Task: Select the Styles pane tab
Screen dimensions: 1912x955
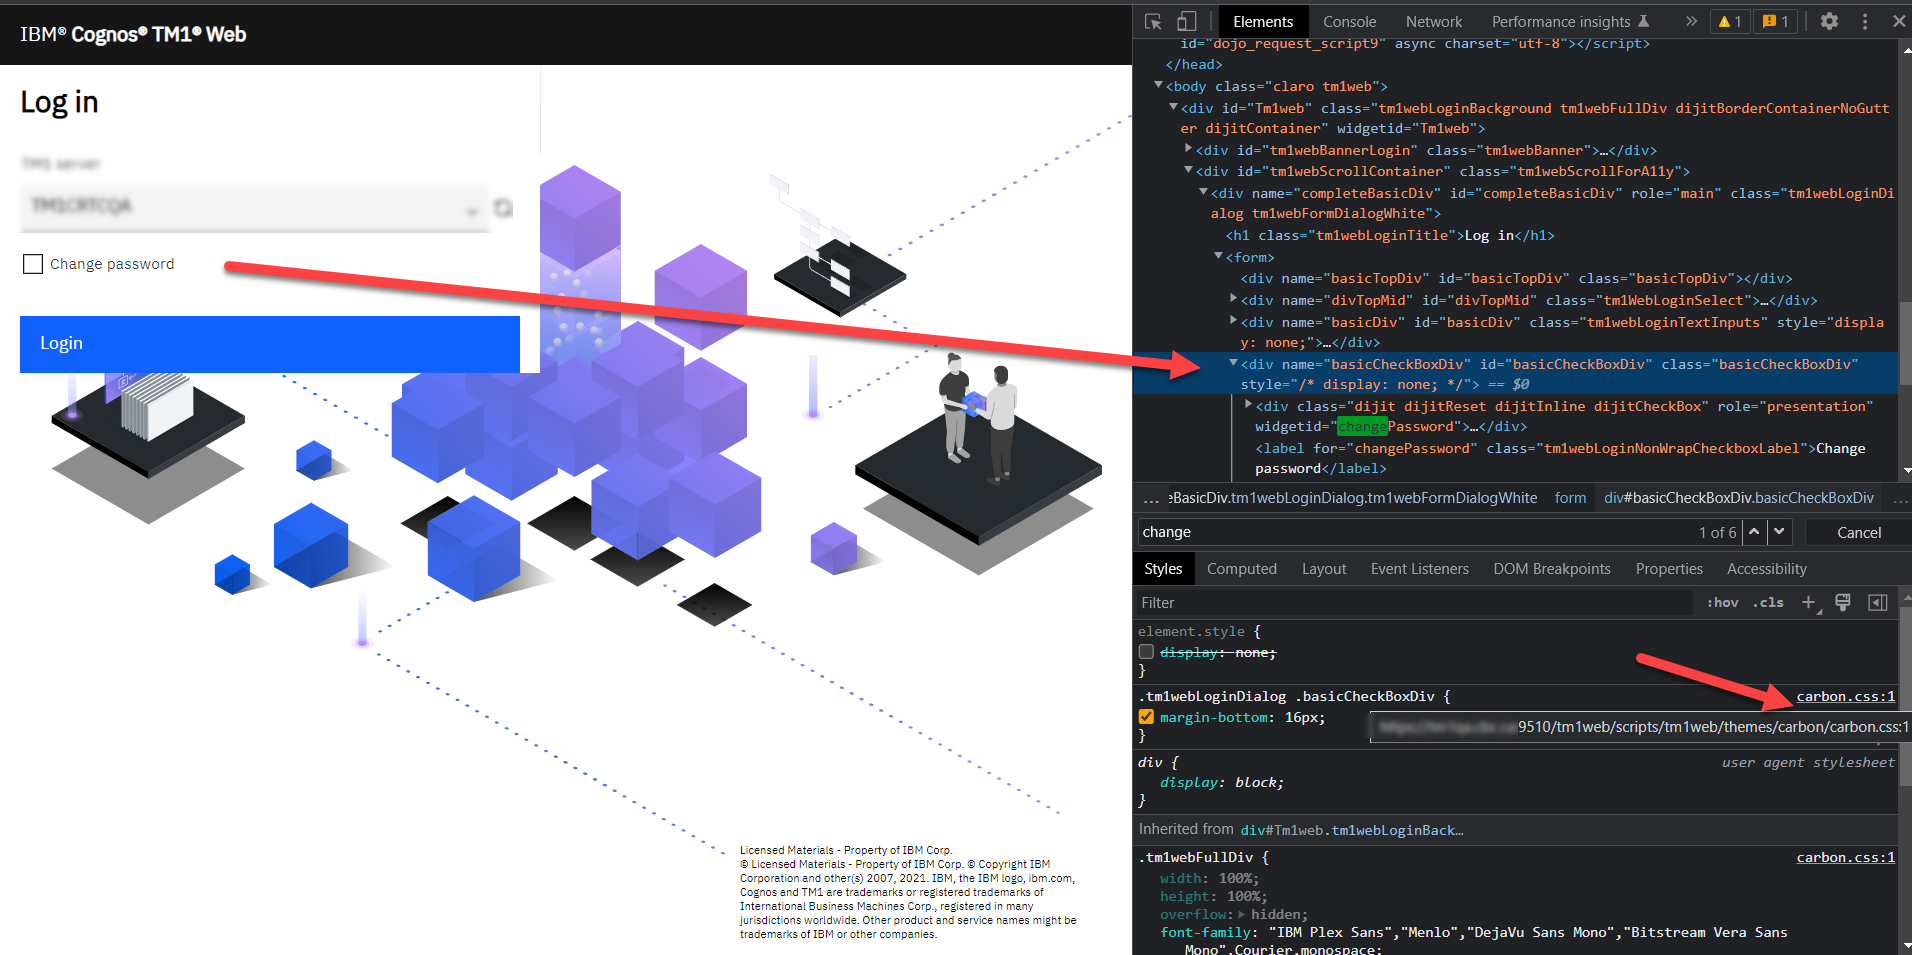Action: [x=1163, y=568]
